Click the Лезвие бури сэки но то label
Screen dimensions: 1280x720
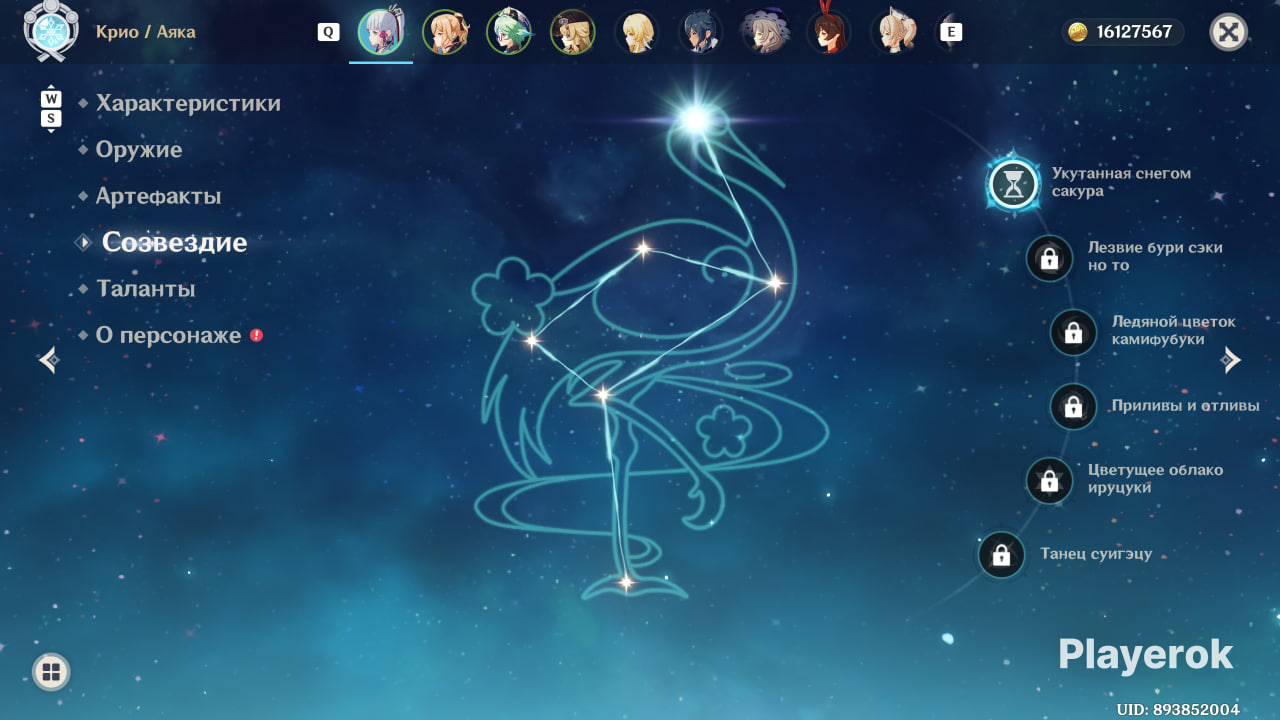[x=1155, y=256]
